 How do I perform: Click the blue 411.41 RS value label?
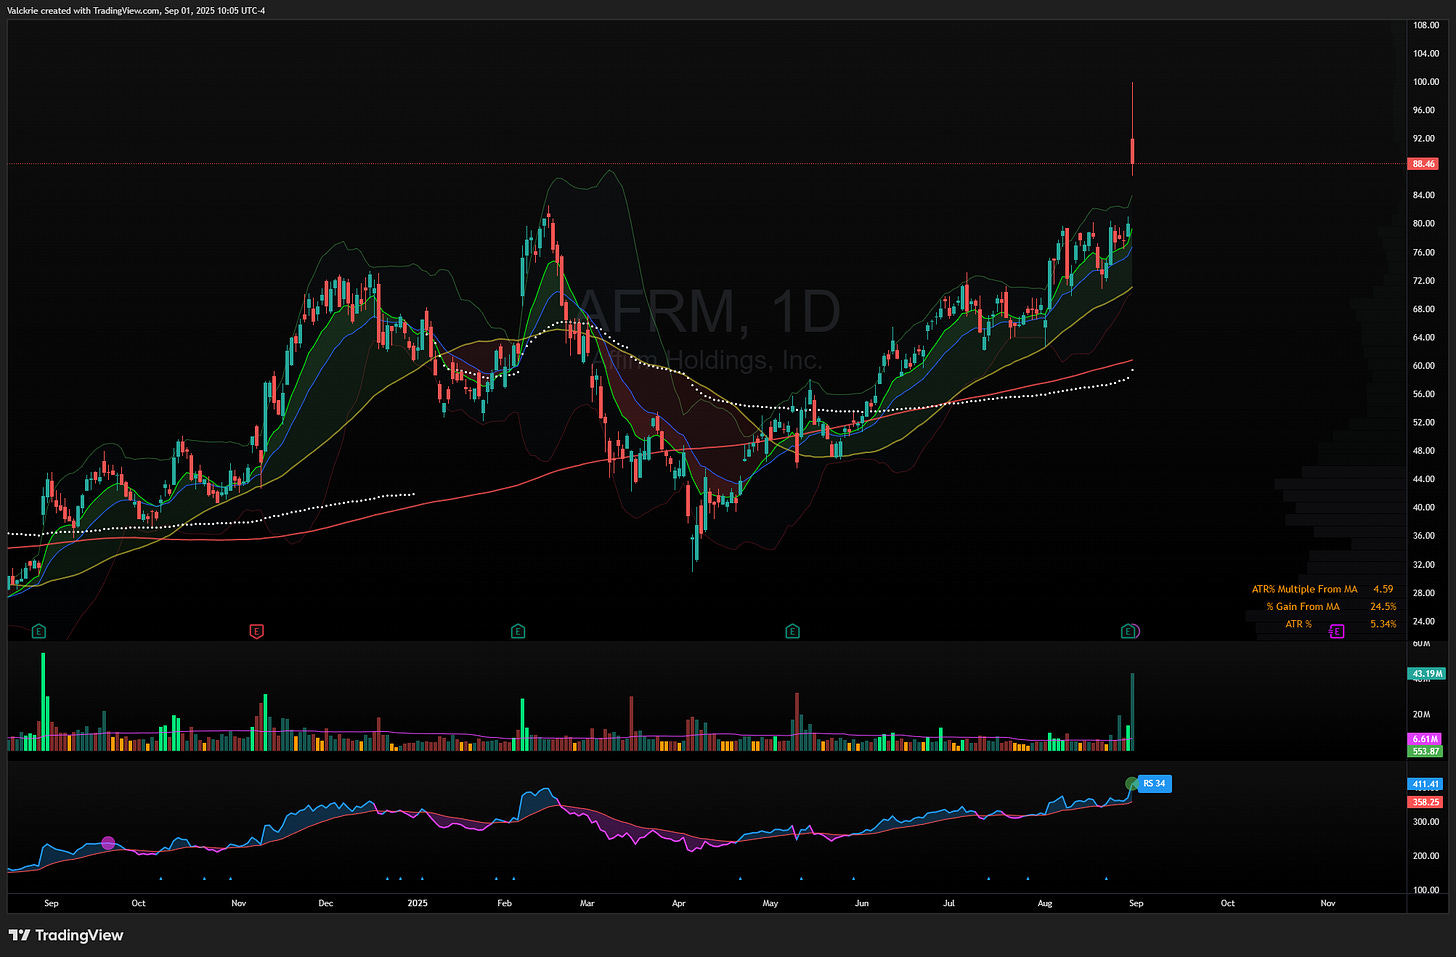coord(1425,784)
